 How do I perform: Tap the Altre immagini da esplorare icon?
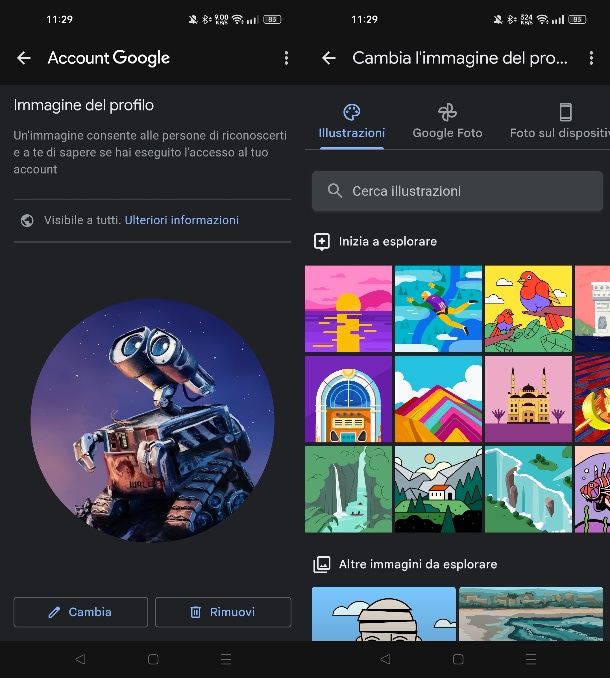pos(322,564)
